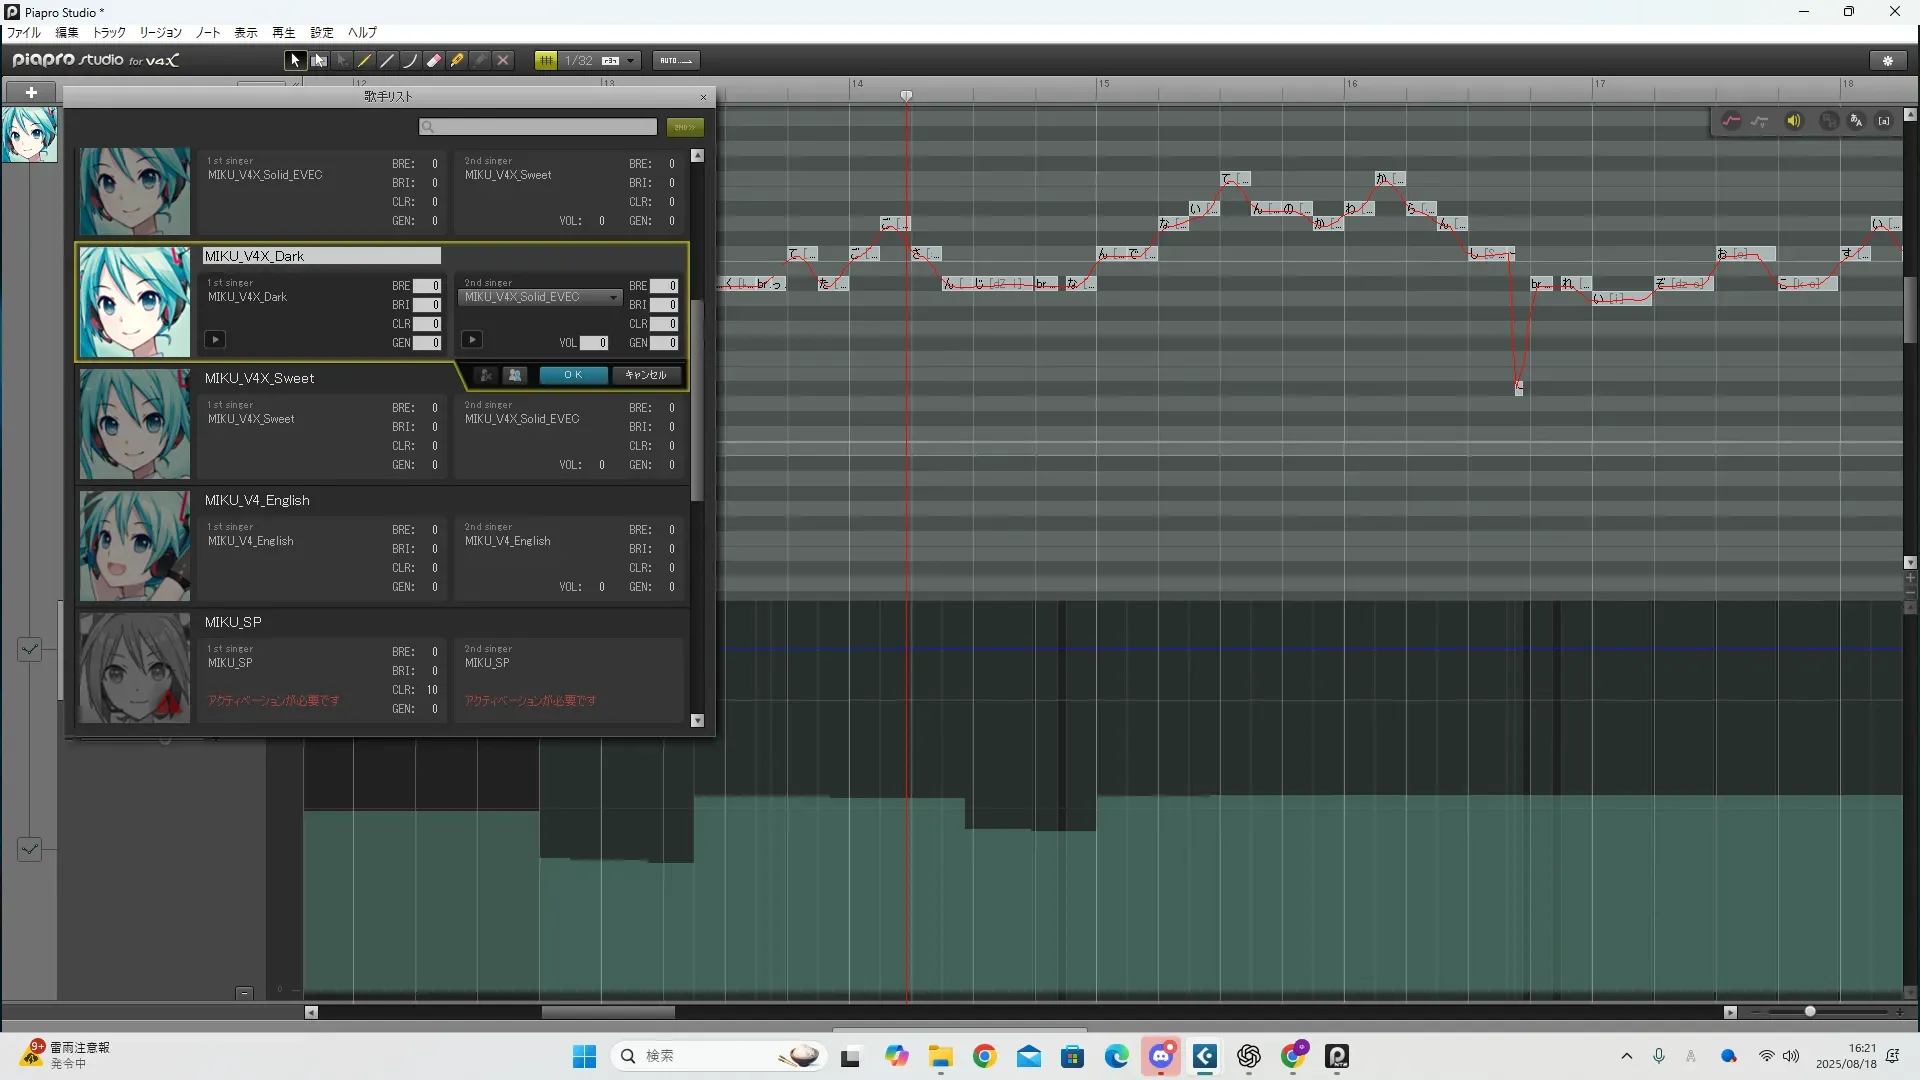Image resolution: width=1920 pixels, height=1080 pixels.
Task: Expand the upper track lane chevron
Action: (x=30, y=650)
